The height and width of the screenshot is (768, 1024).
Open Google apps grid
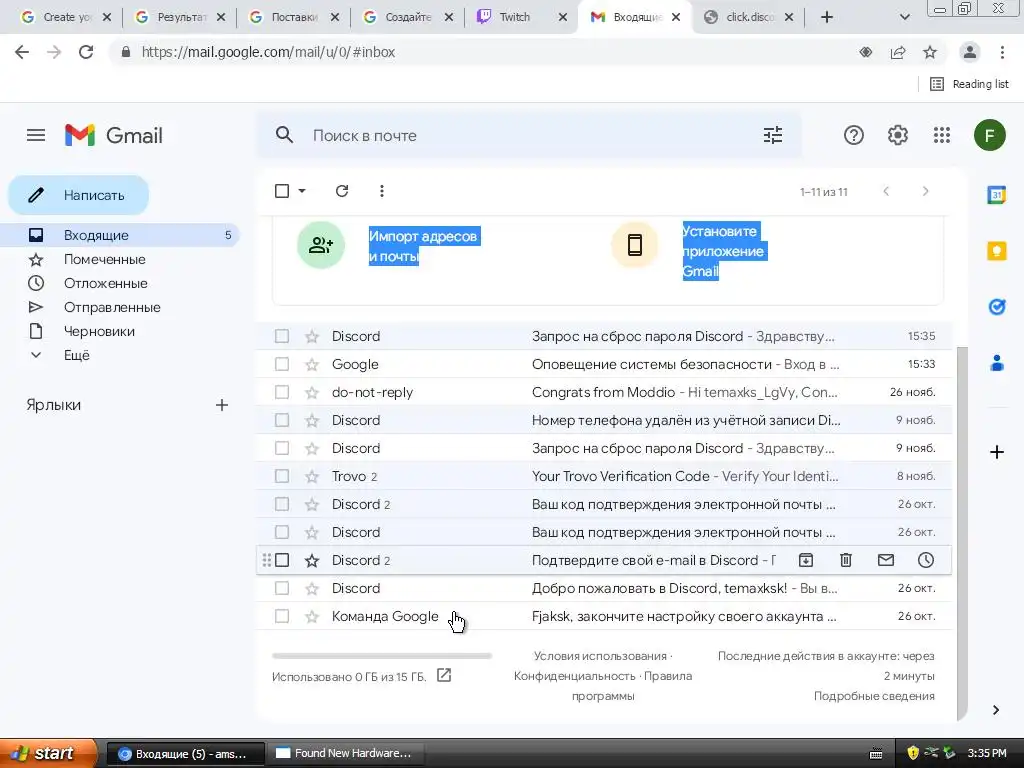942,135
